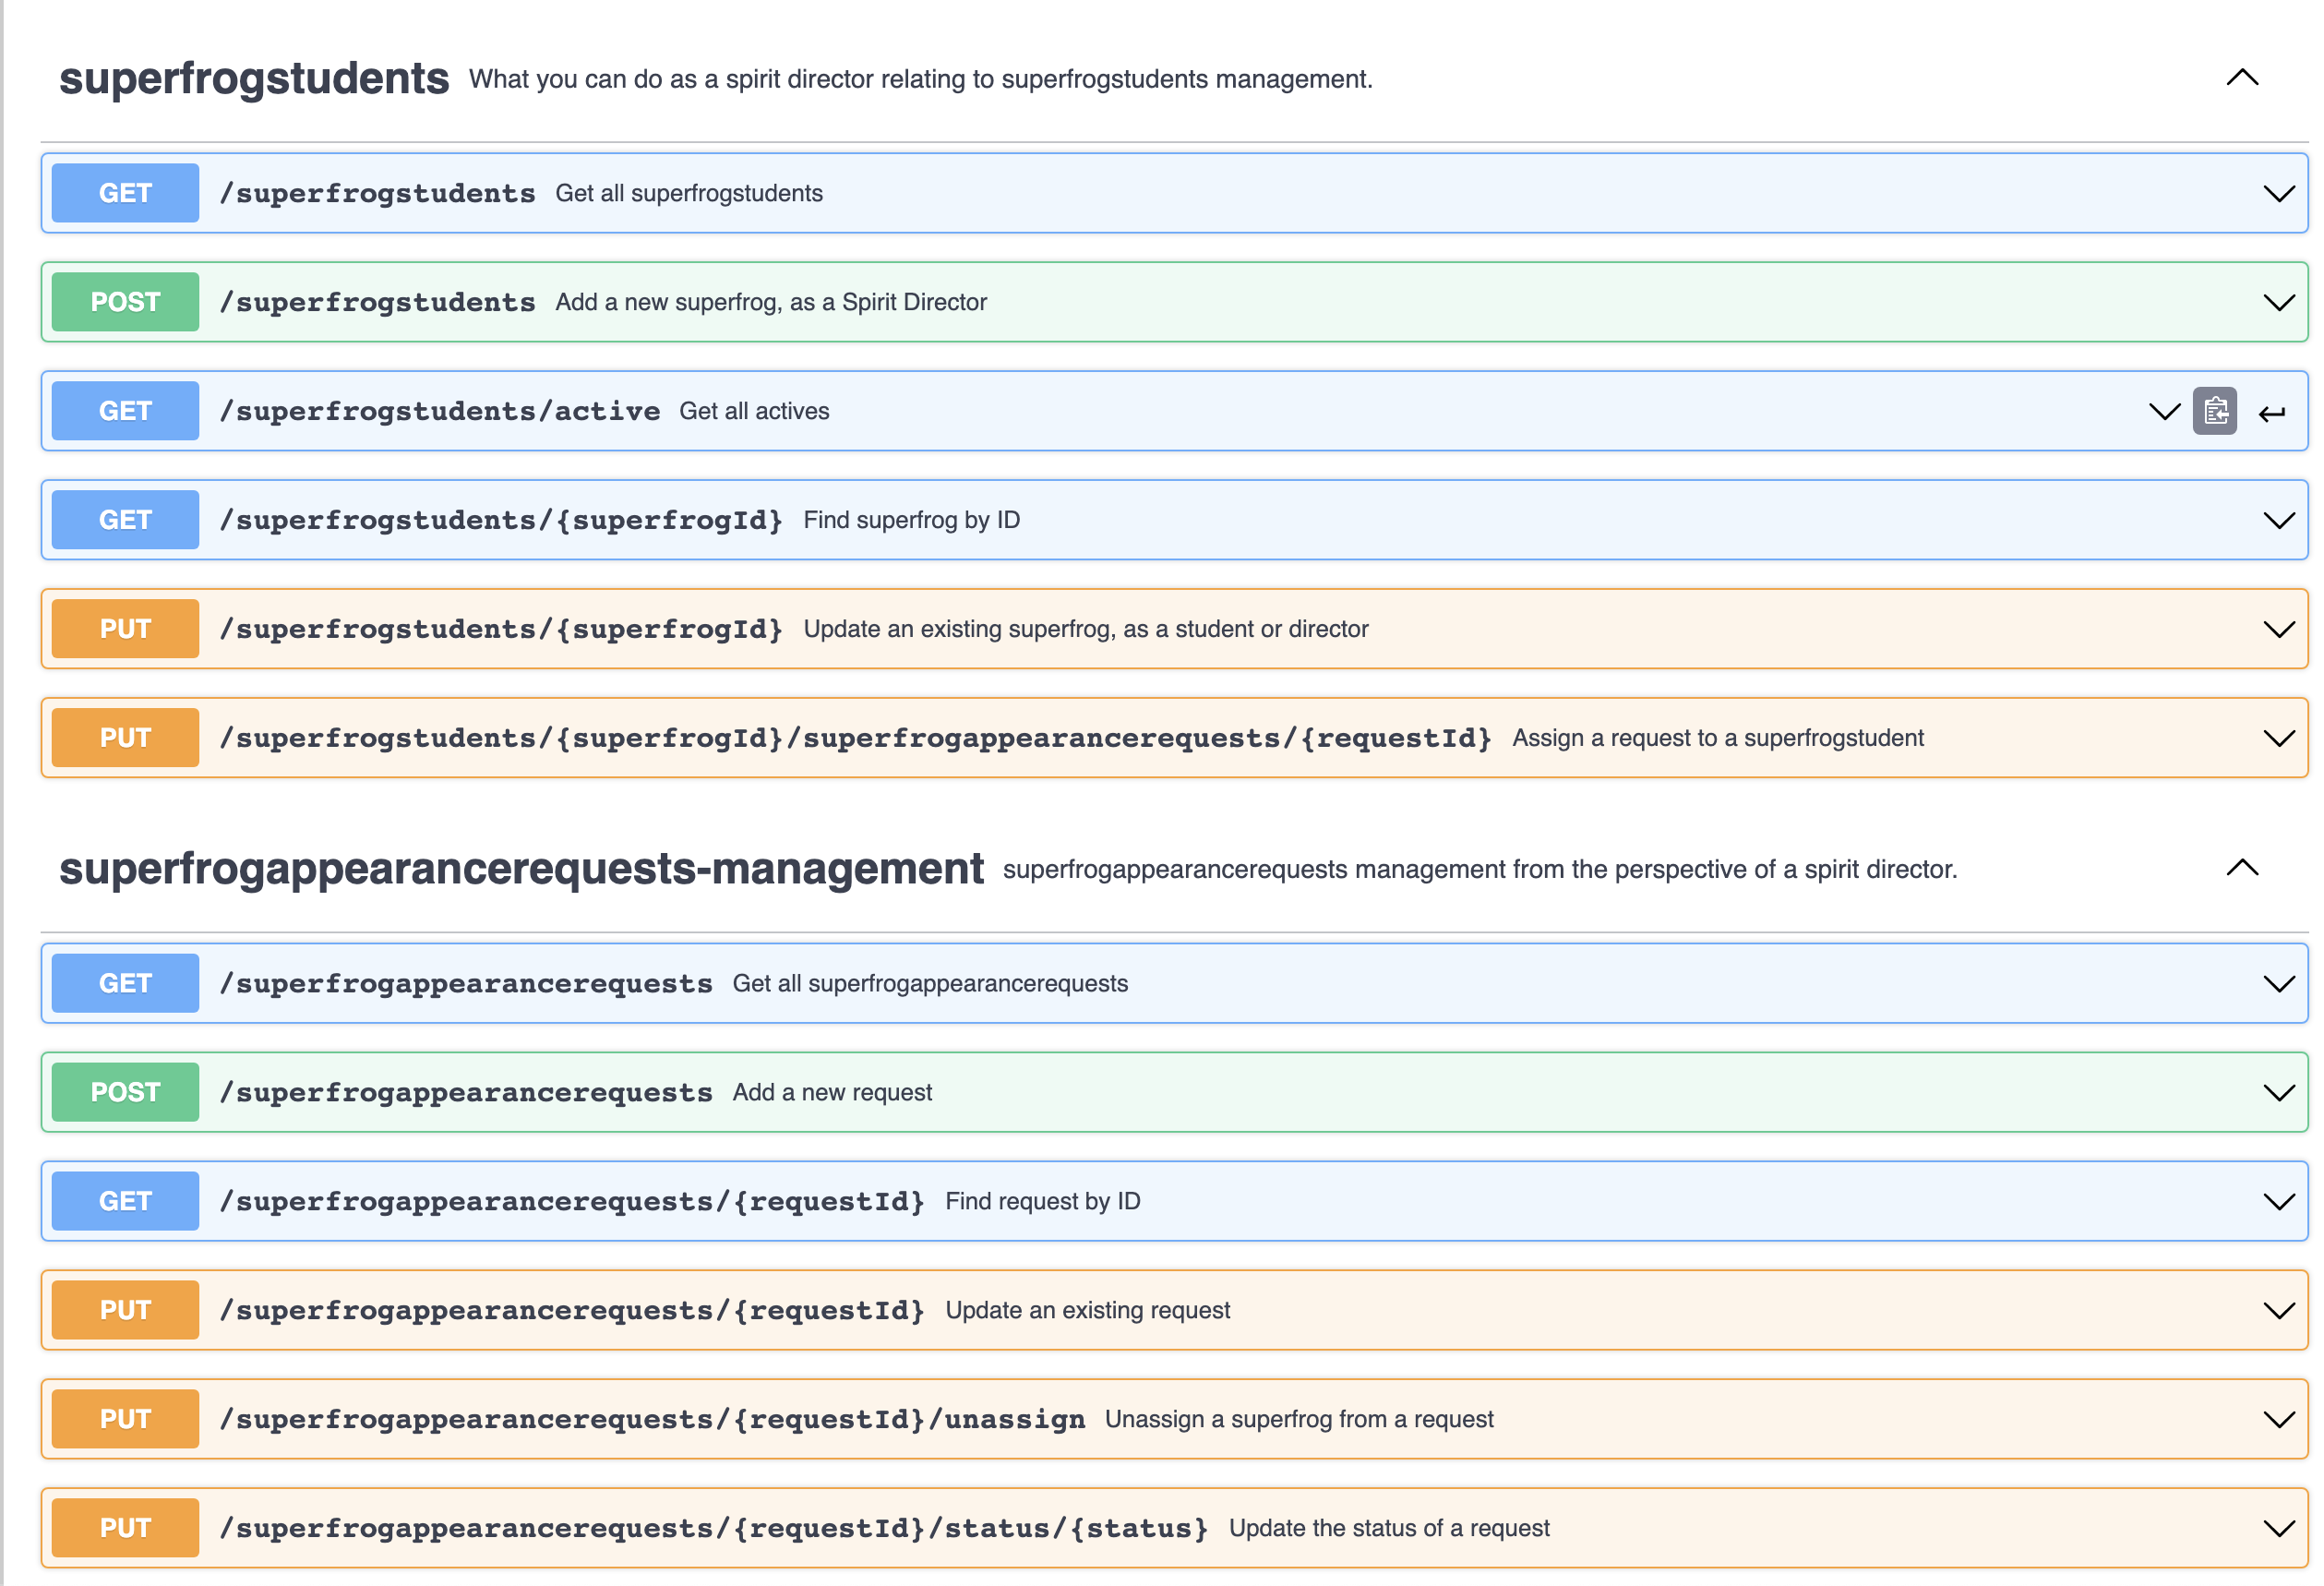
Task: Collapse the superfrogstudents section chevron
Action: (x=2242, y=78)
